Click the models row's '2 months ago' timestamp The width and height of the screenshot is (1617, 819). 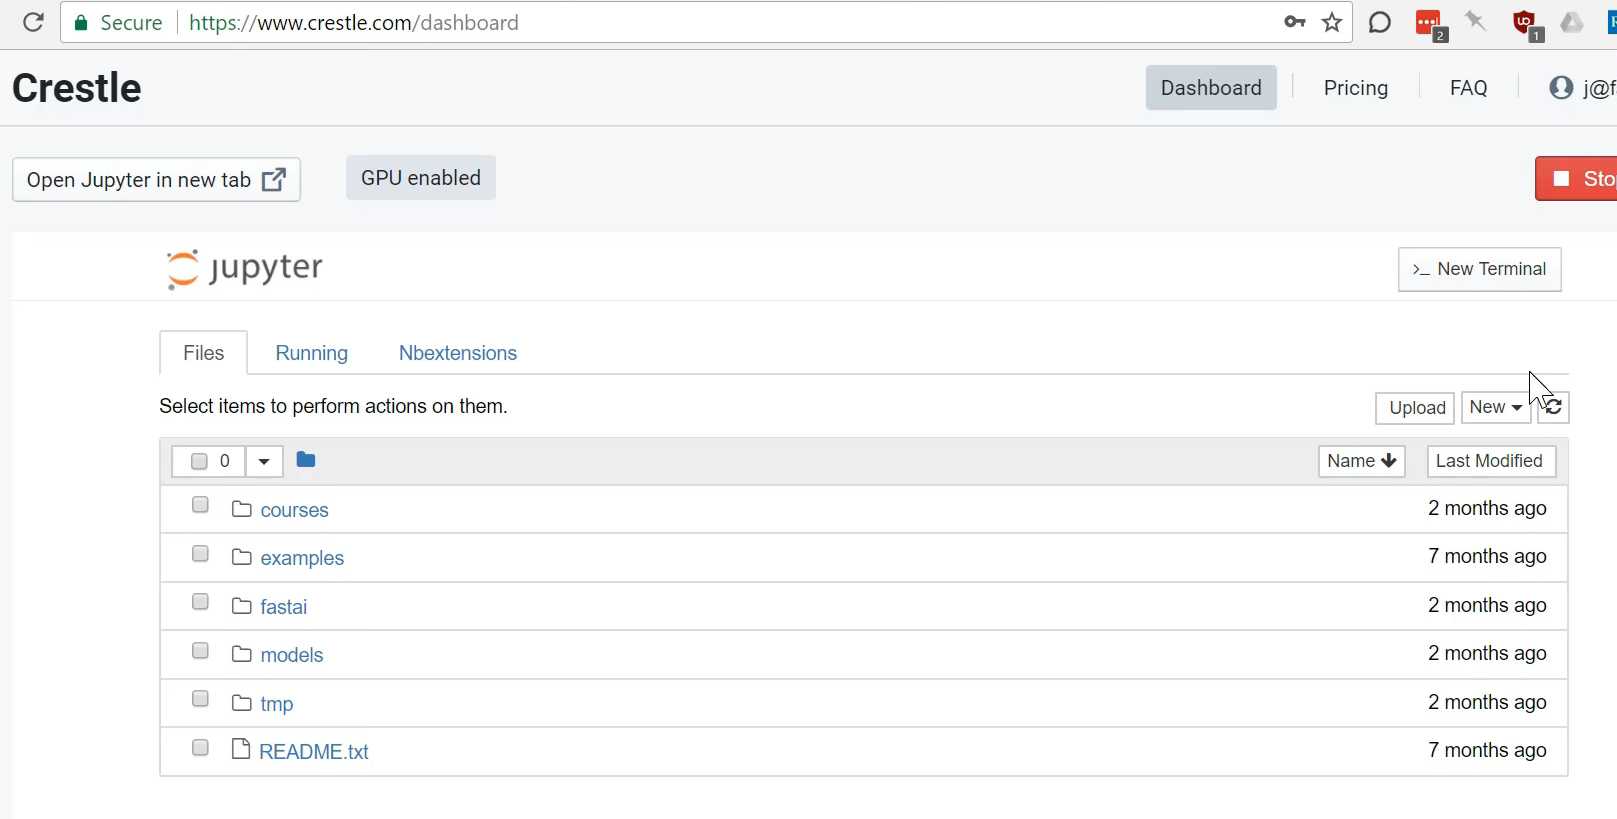pyautogui.click(x=1487, y=653)
